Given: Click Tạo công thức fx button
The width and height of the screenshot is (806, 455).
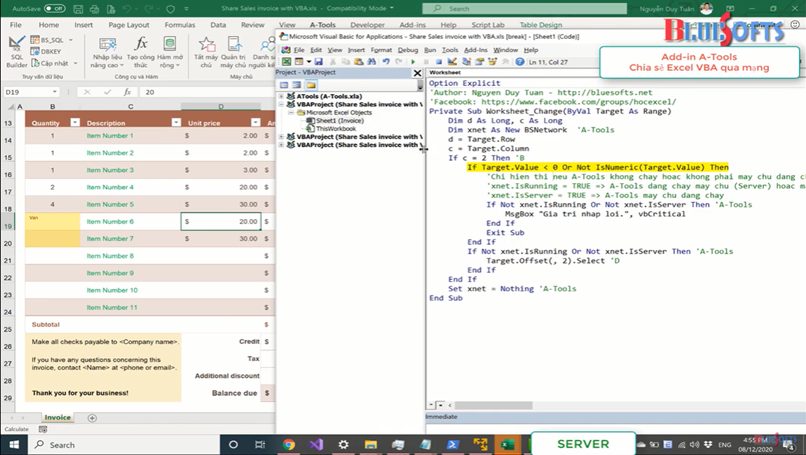Looking at the screenshot, I should (140, 52).
